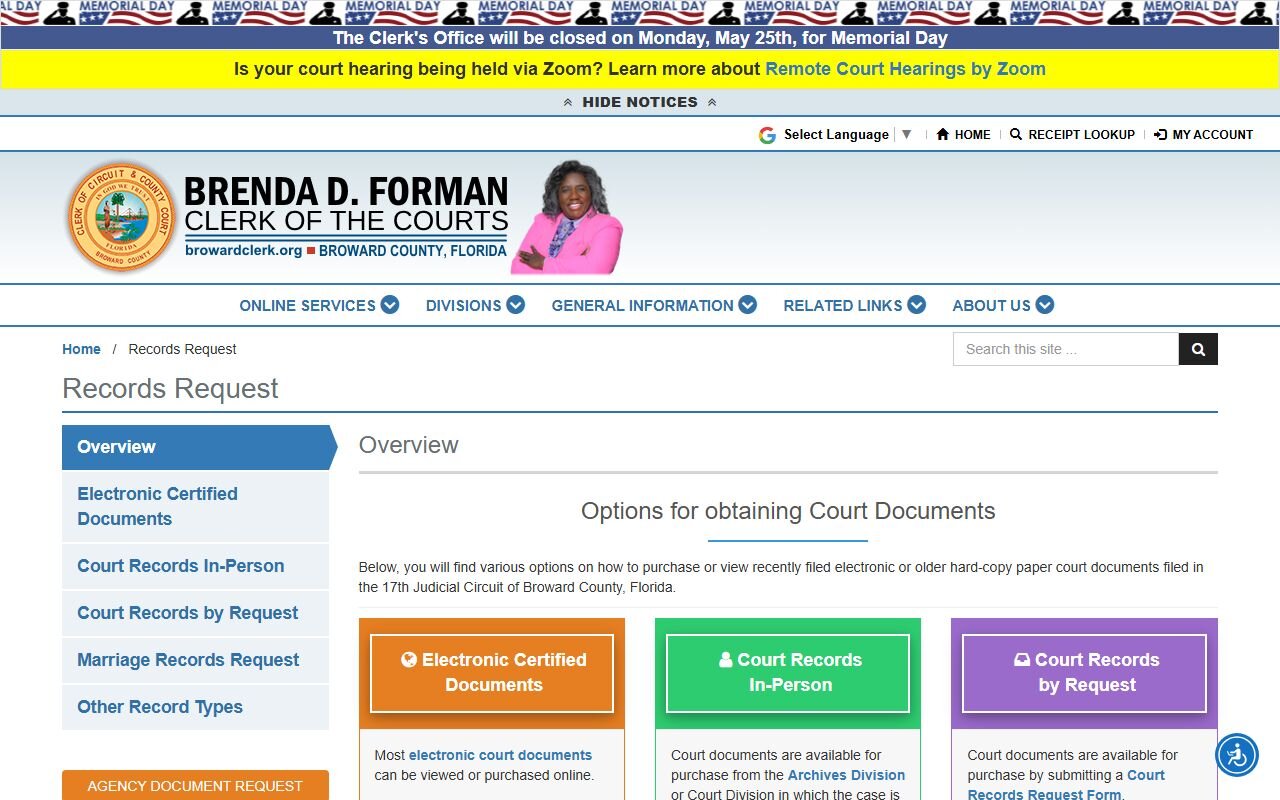The width and height of the screenshot is (1280, 800).
Task: Click the magnifier icon beside Receipt Lookup
Action: 1016,134
